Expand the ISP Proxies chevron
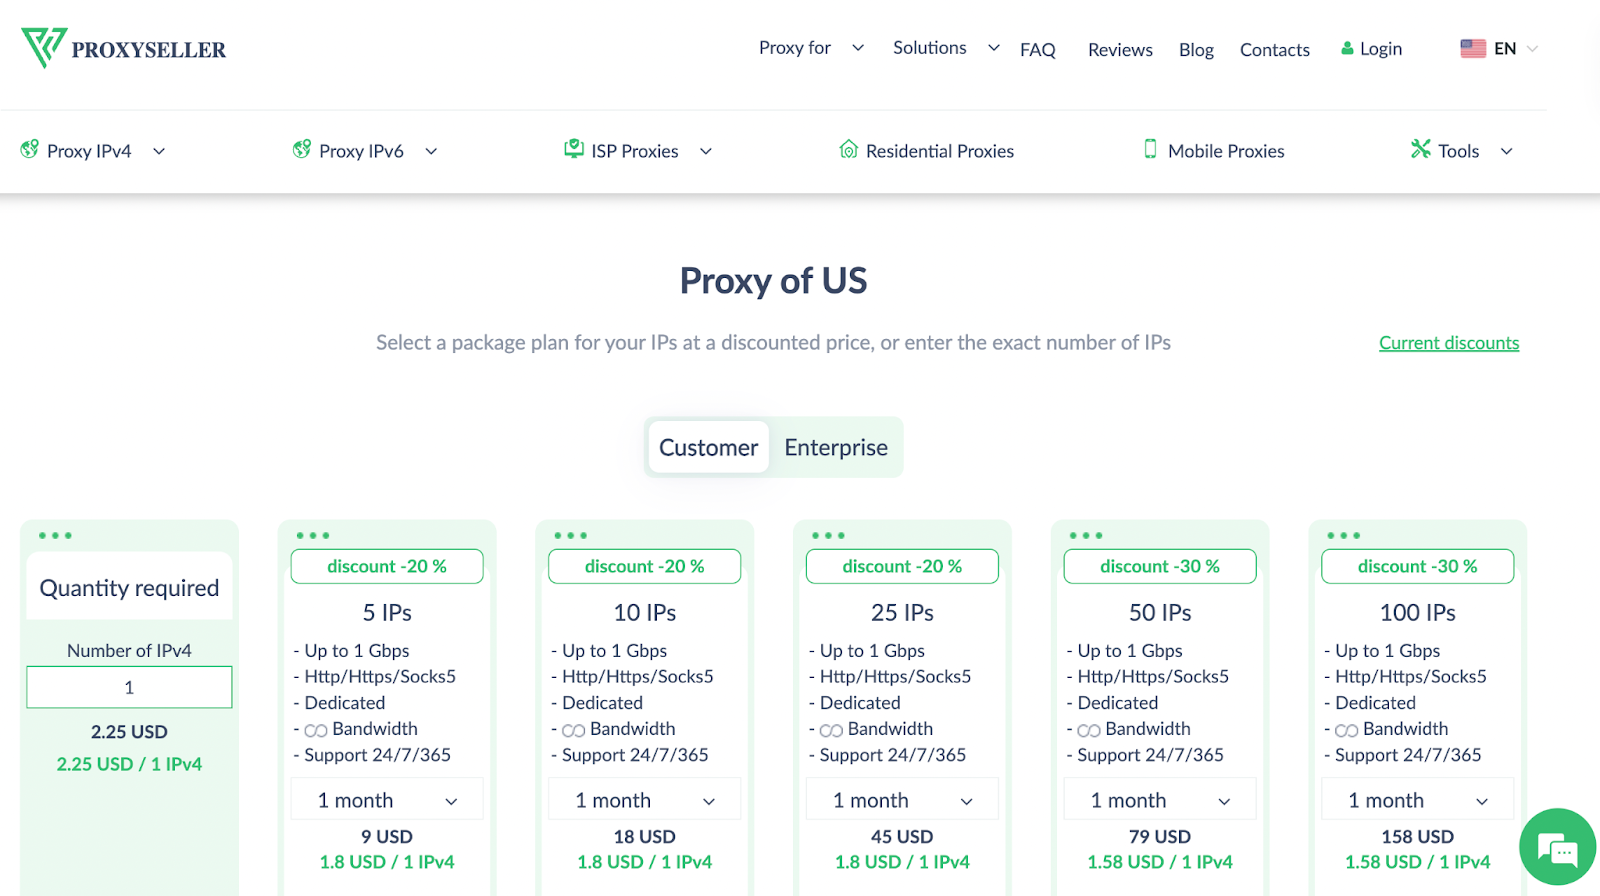This screenshot has width=1600, height=896. 706,151
